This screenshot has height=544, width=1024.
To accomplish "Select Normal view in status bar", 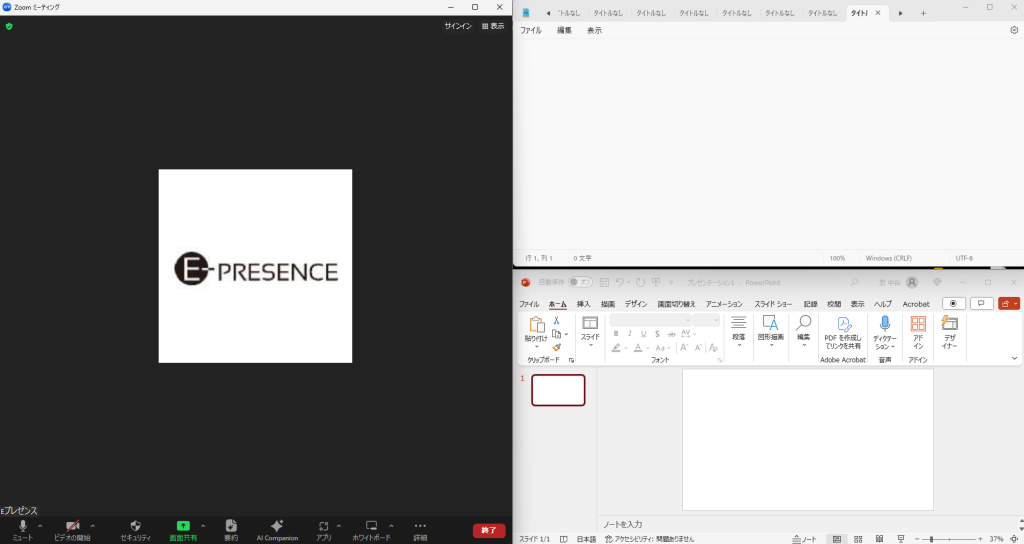I will tap(837, 539).
